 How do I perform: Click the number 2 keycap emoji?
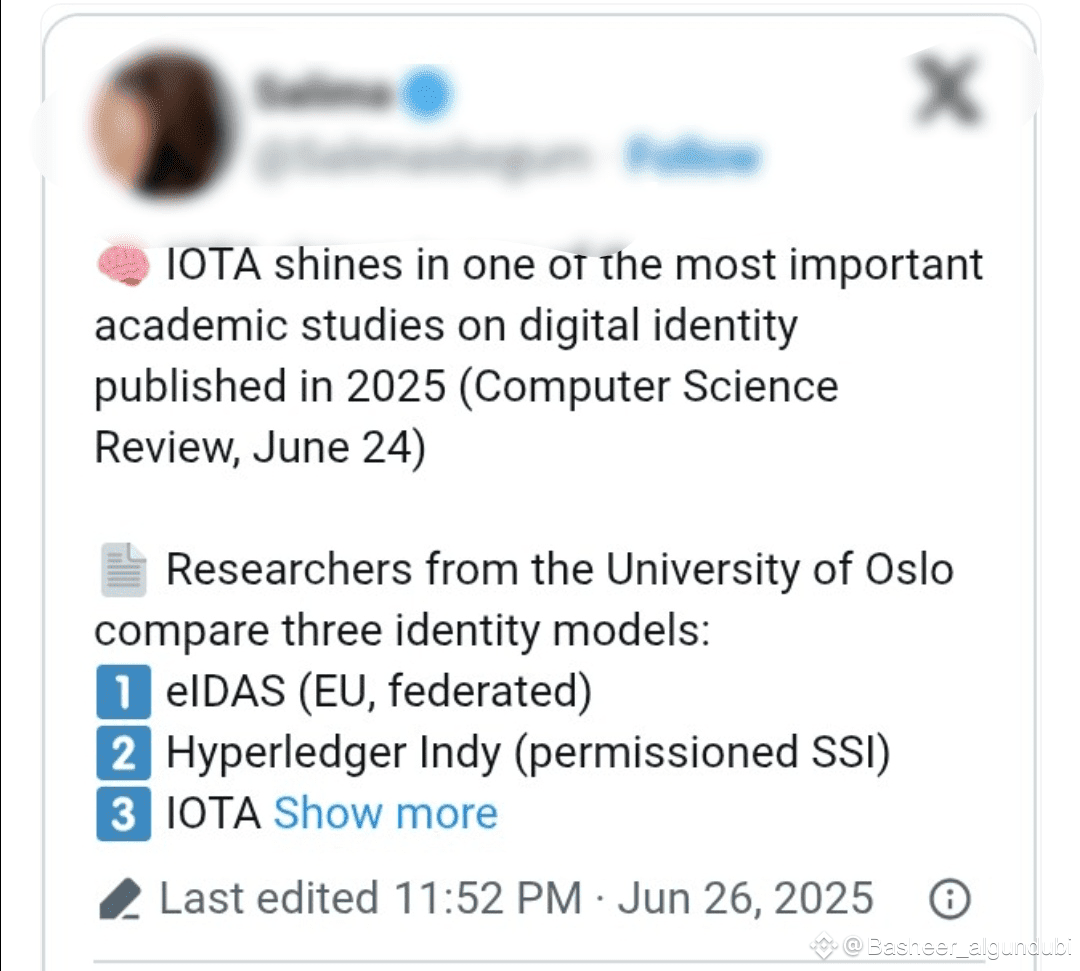[123, 753]
